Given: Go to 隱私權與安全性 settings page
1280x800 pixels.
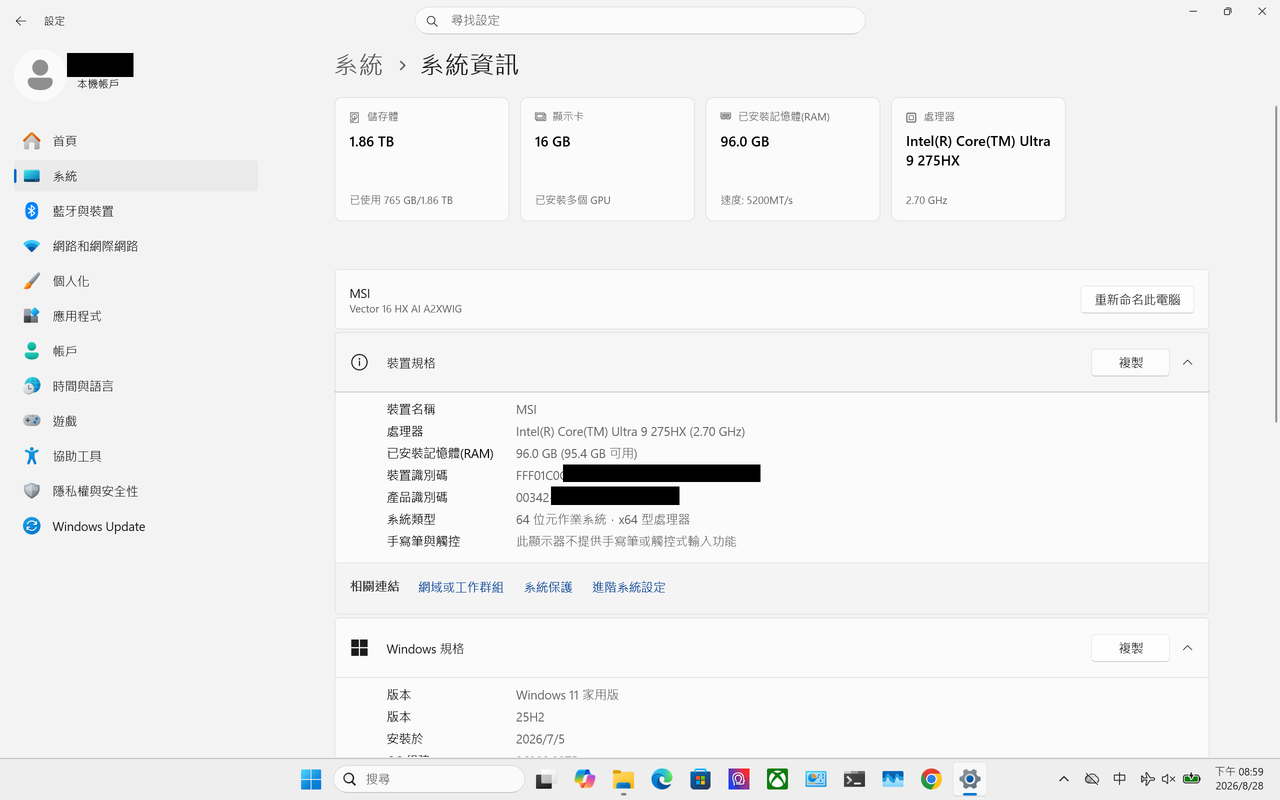Looking at the screenshot, I should point(136,491).
